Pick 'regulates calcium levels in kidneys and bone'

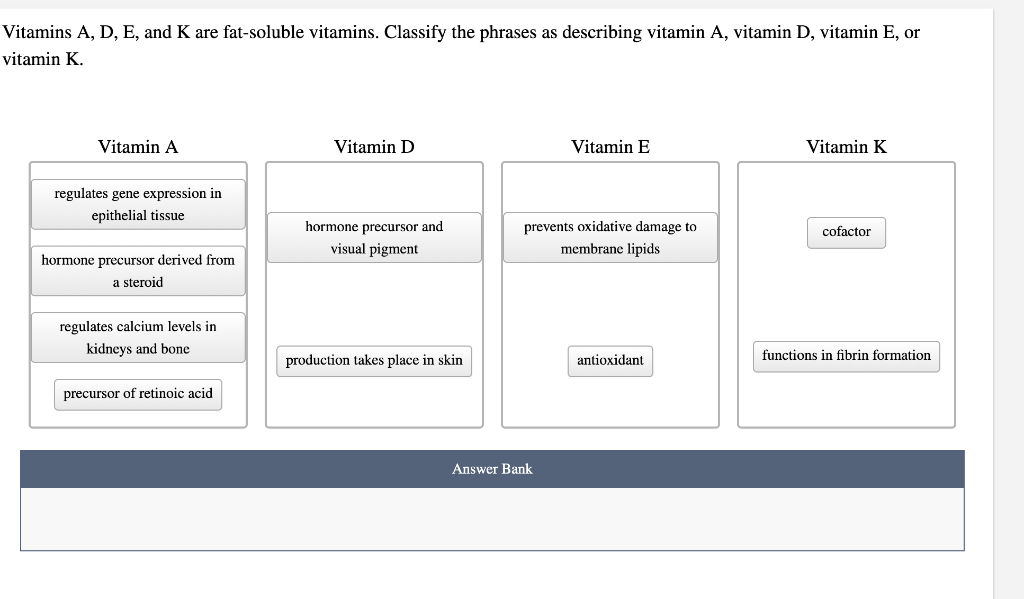click(x=138, y=338)
